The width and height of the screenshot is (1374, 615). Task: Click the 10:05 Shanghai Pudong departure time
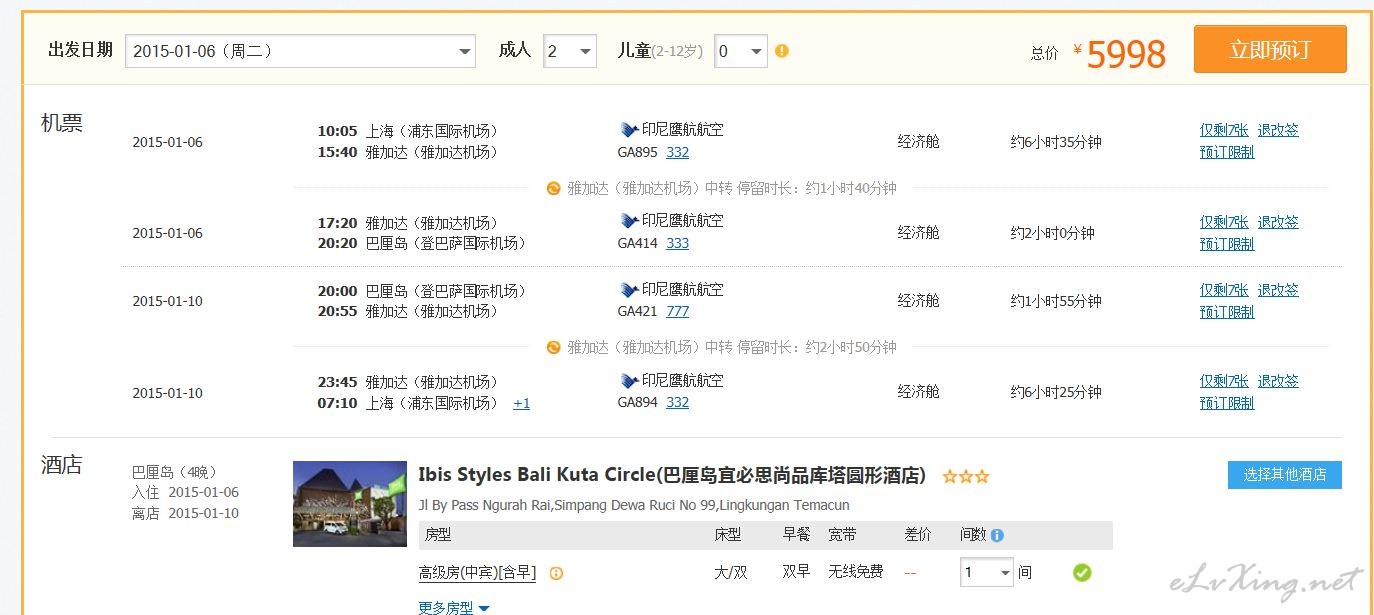coord(337,131)
